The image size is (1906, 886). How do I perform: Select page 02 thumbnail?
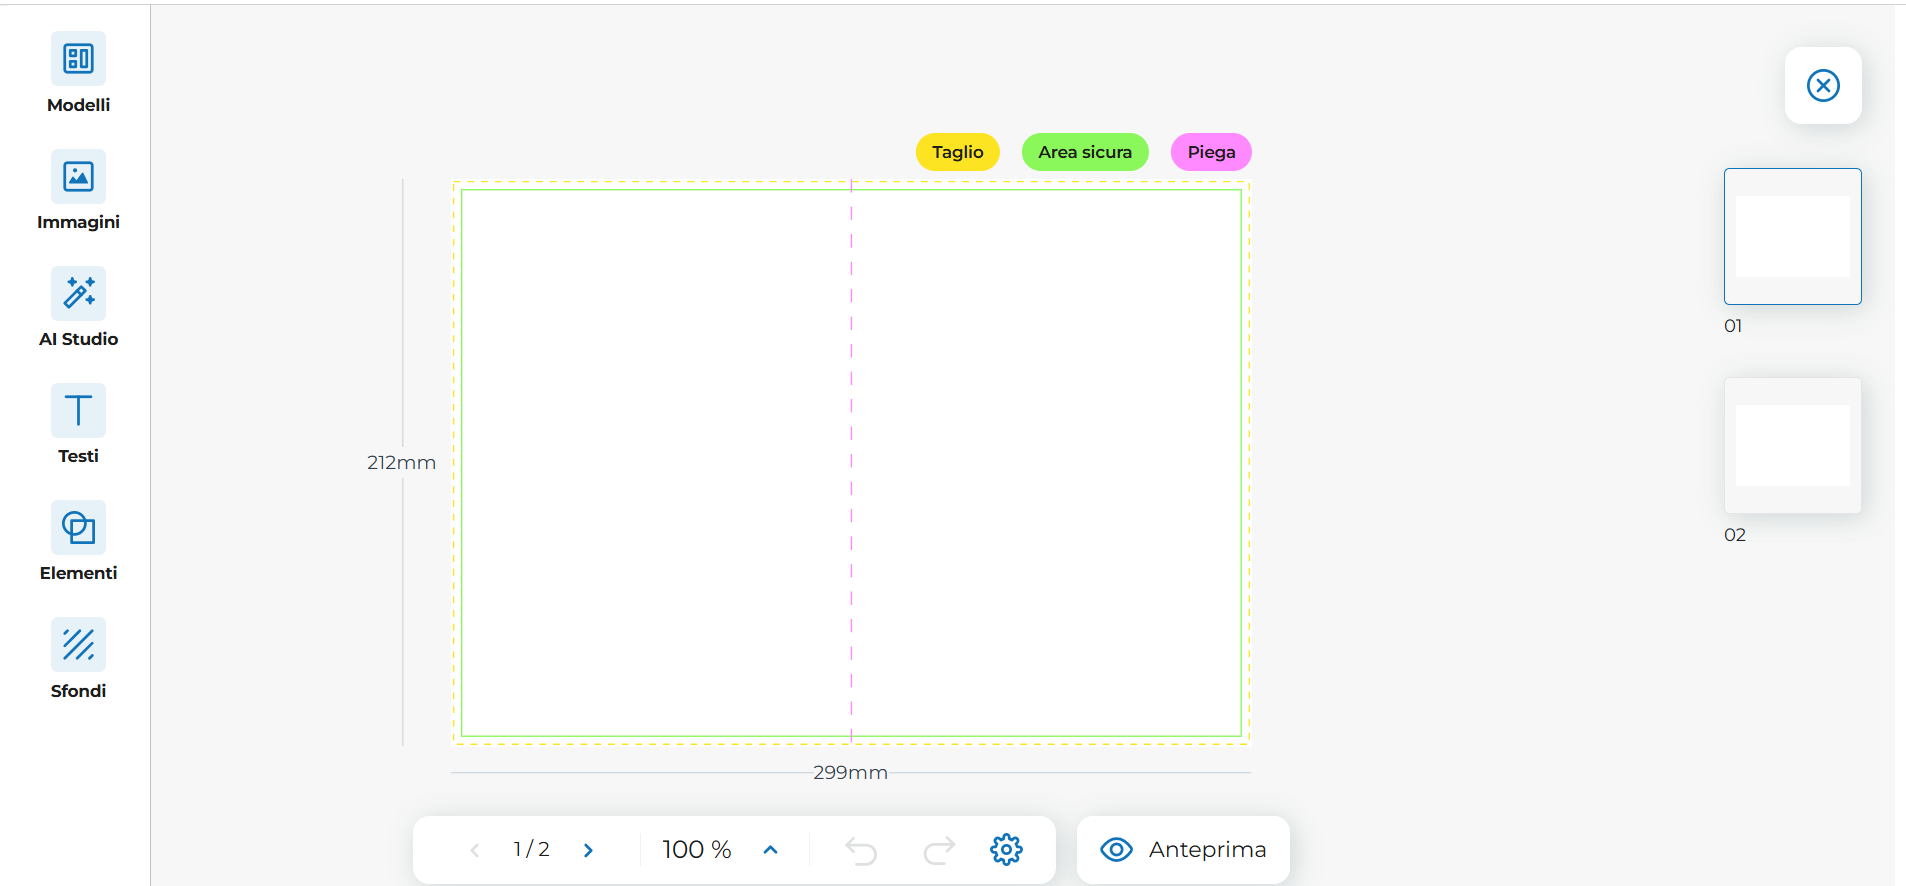(x=1792, y=445)
